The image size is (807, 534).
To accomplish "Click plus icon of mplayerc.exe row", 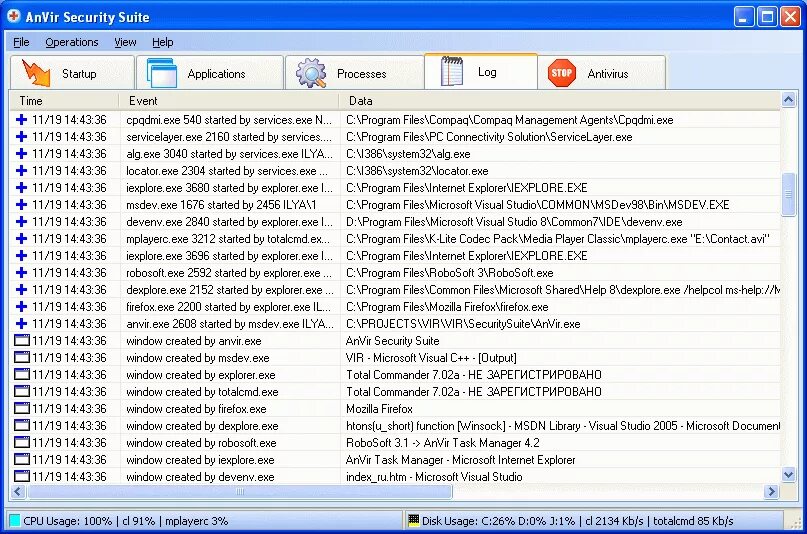I will click(x=21, y=239).
